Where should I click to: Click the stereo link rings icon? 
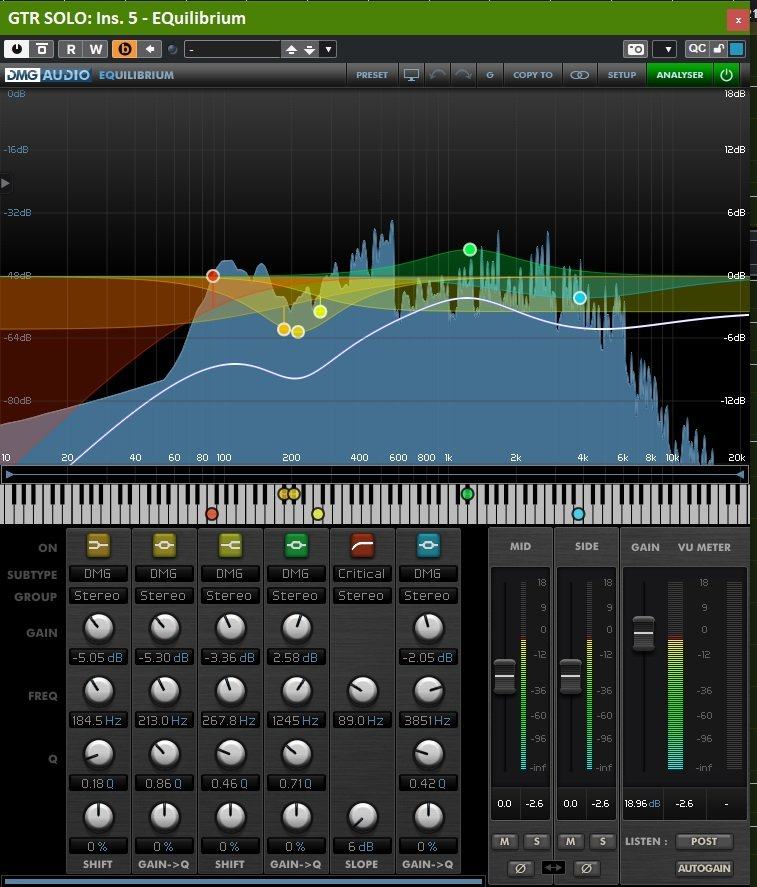pyautogui.click(x=579, y=75)
